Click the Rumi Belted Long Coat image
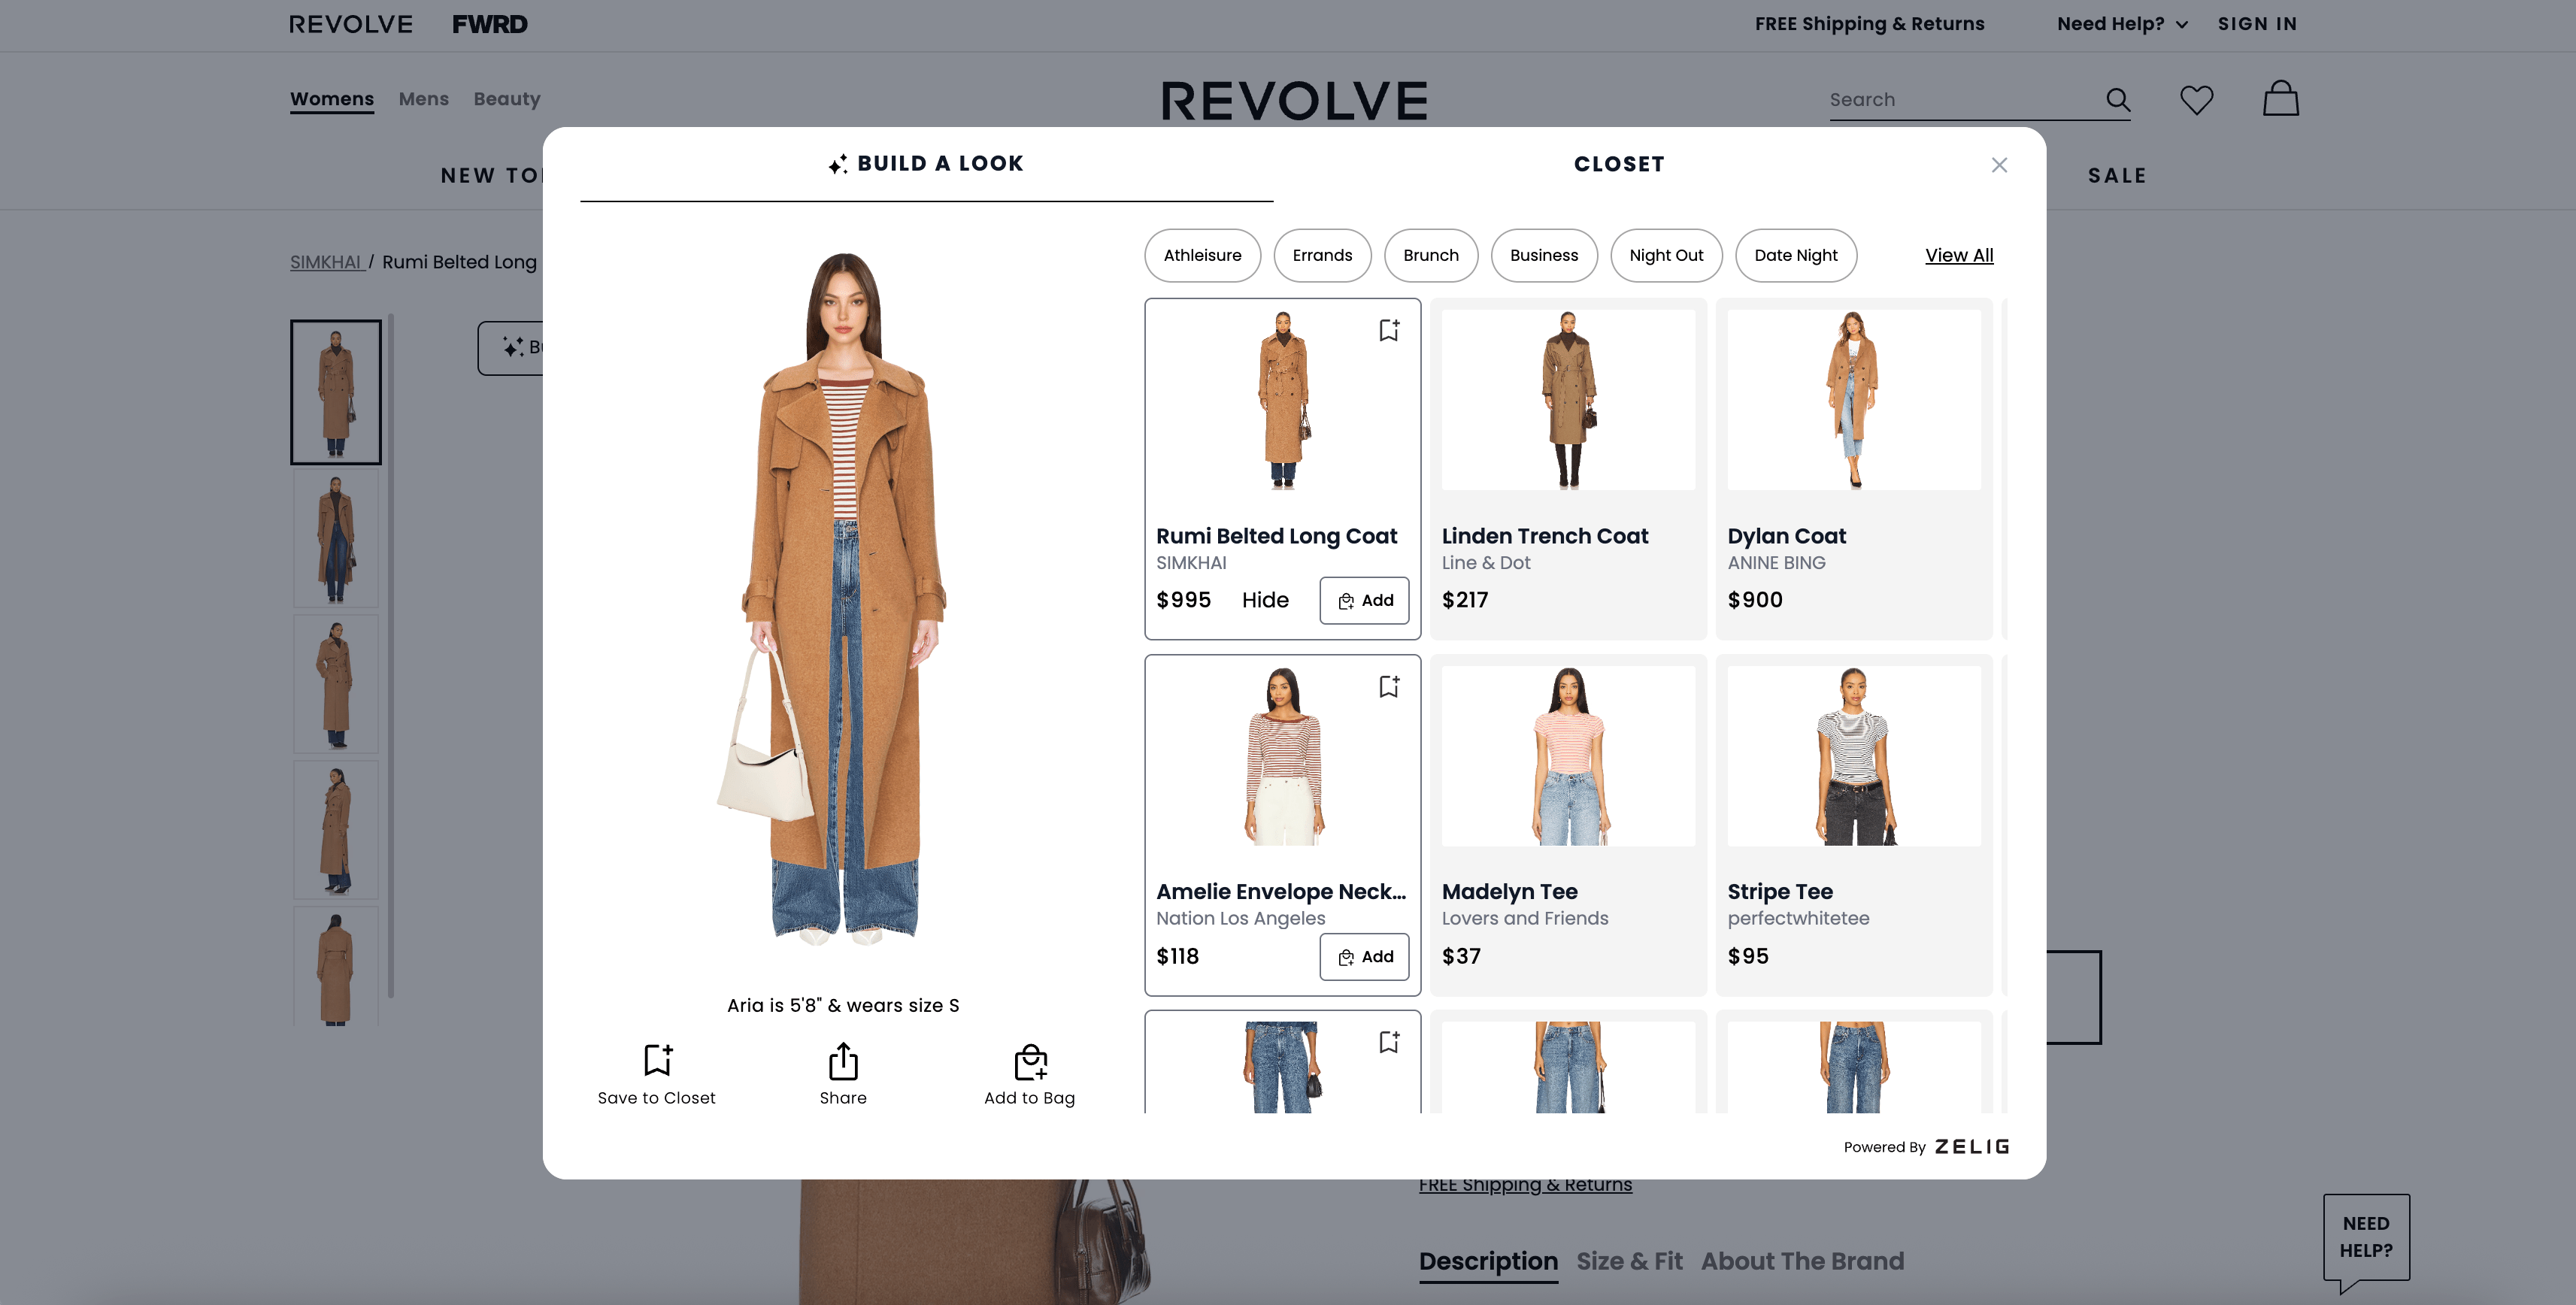The height and width of the screenshot is (1305, 2576). click(x=1283, y=400)
